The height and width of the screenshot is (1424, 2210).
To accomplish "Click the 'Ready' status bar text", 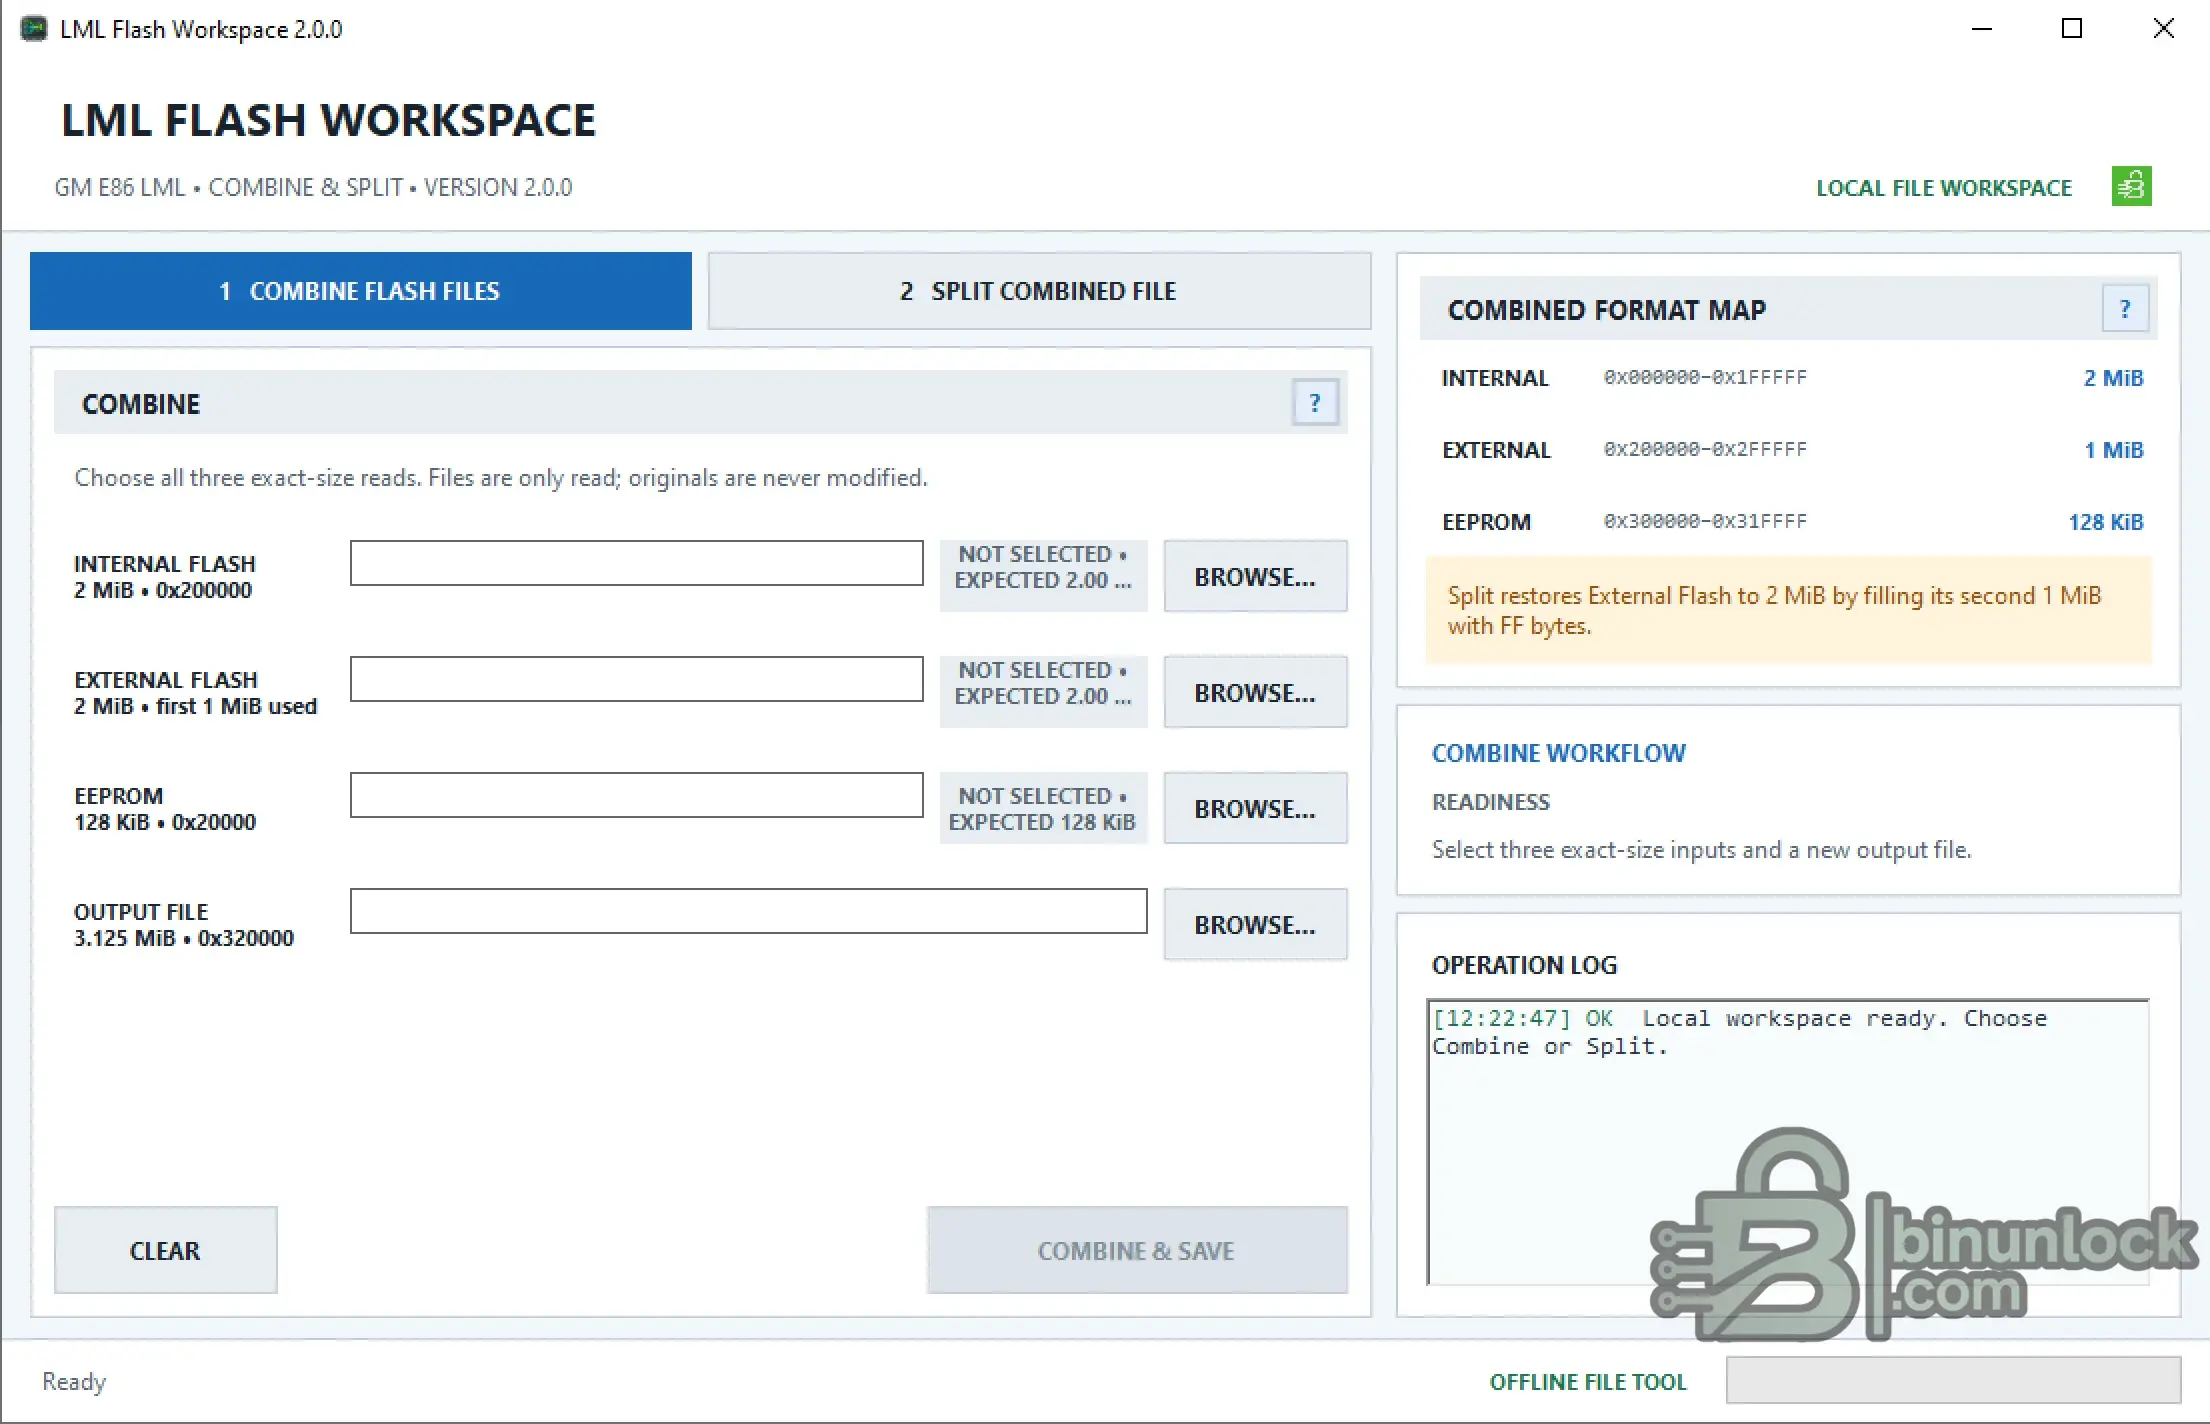I will click(74, 1382).
